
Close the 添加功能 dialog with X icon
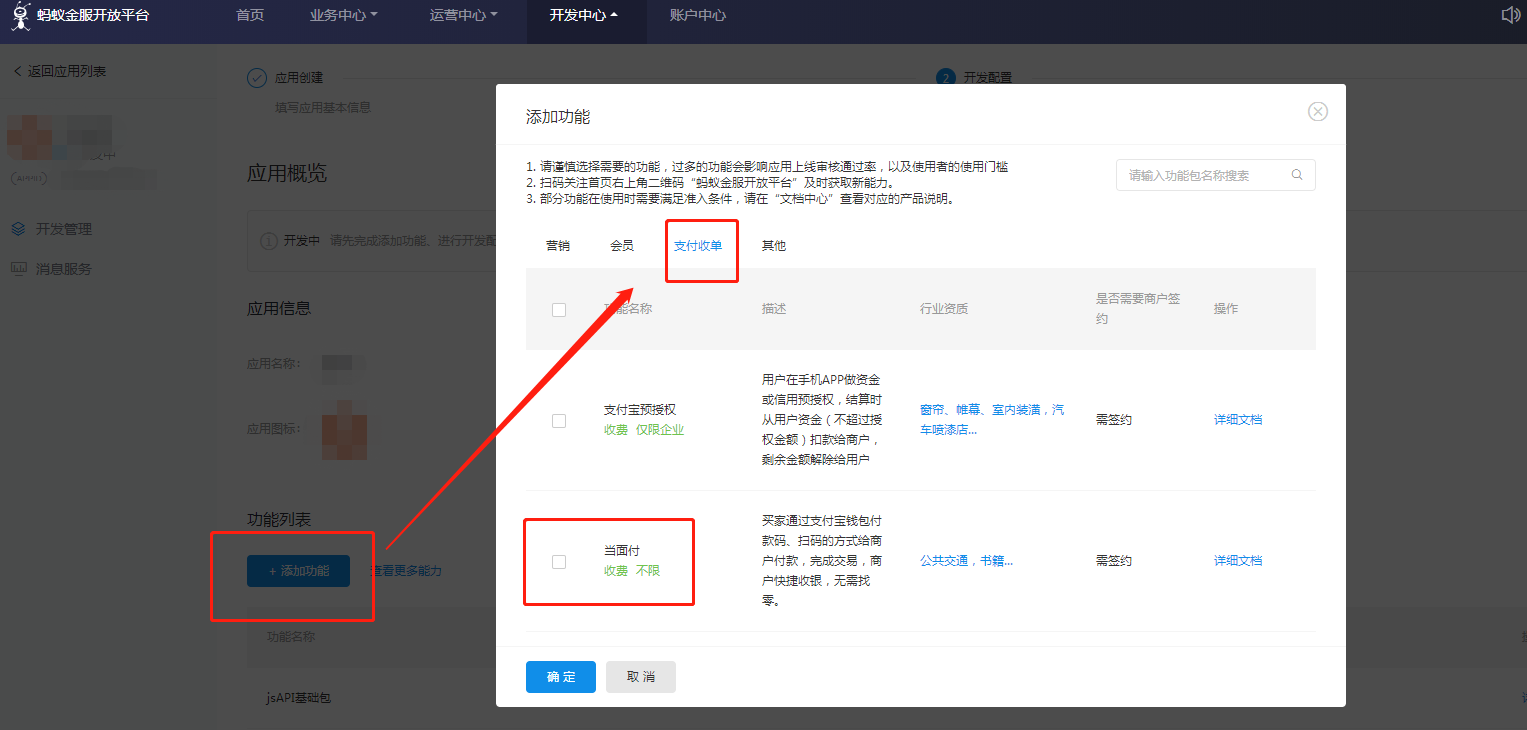[1318, 112]
